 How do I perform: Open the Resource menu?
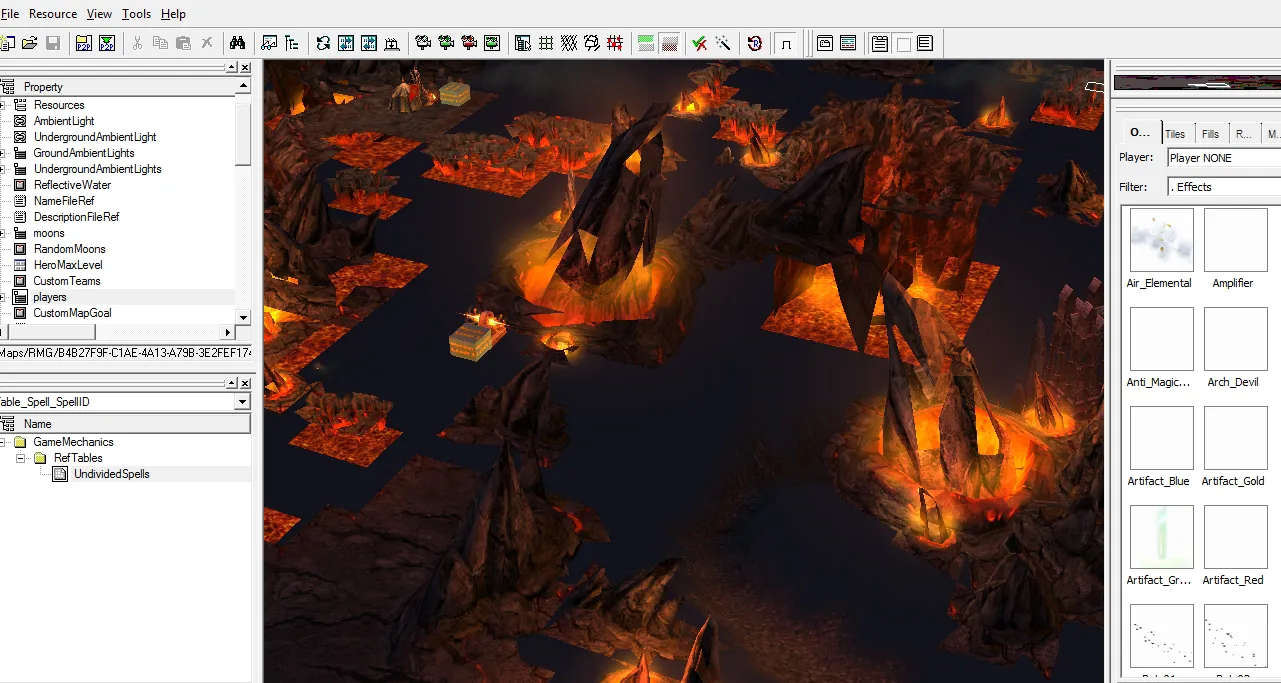click(x=53, y=14)
